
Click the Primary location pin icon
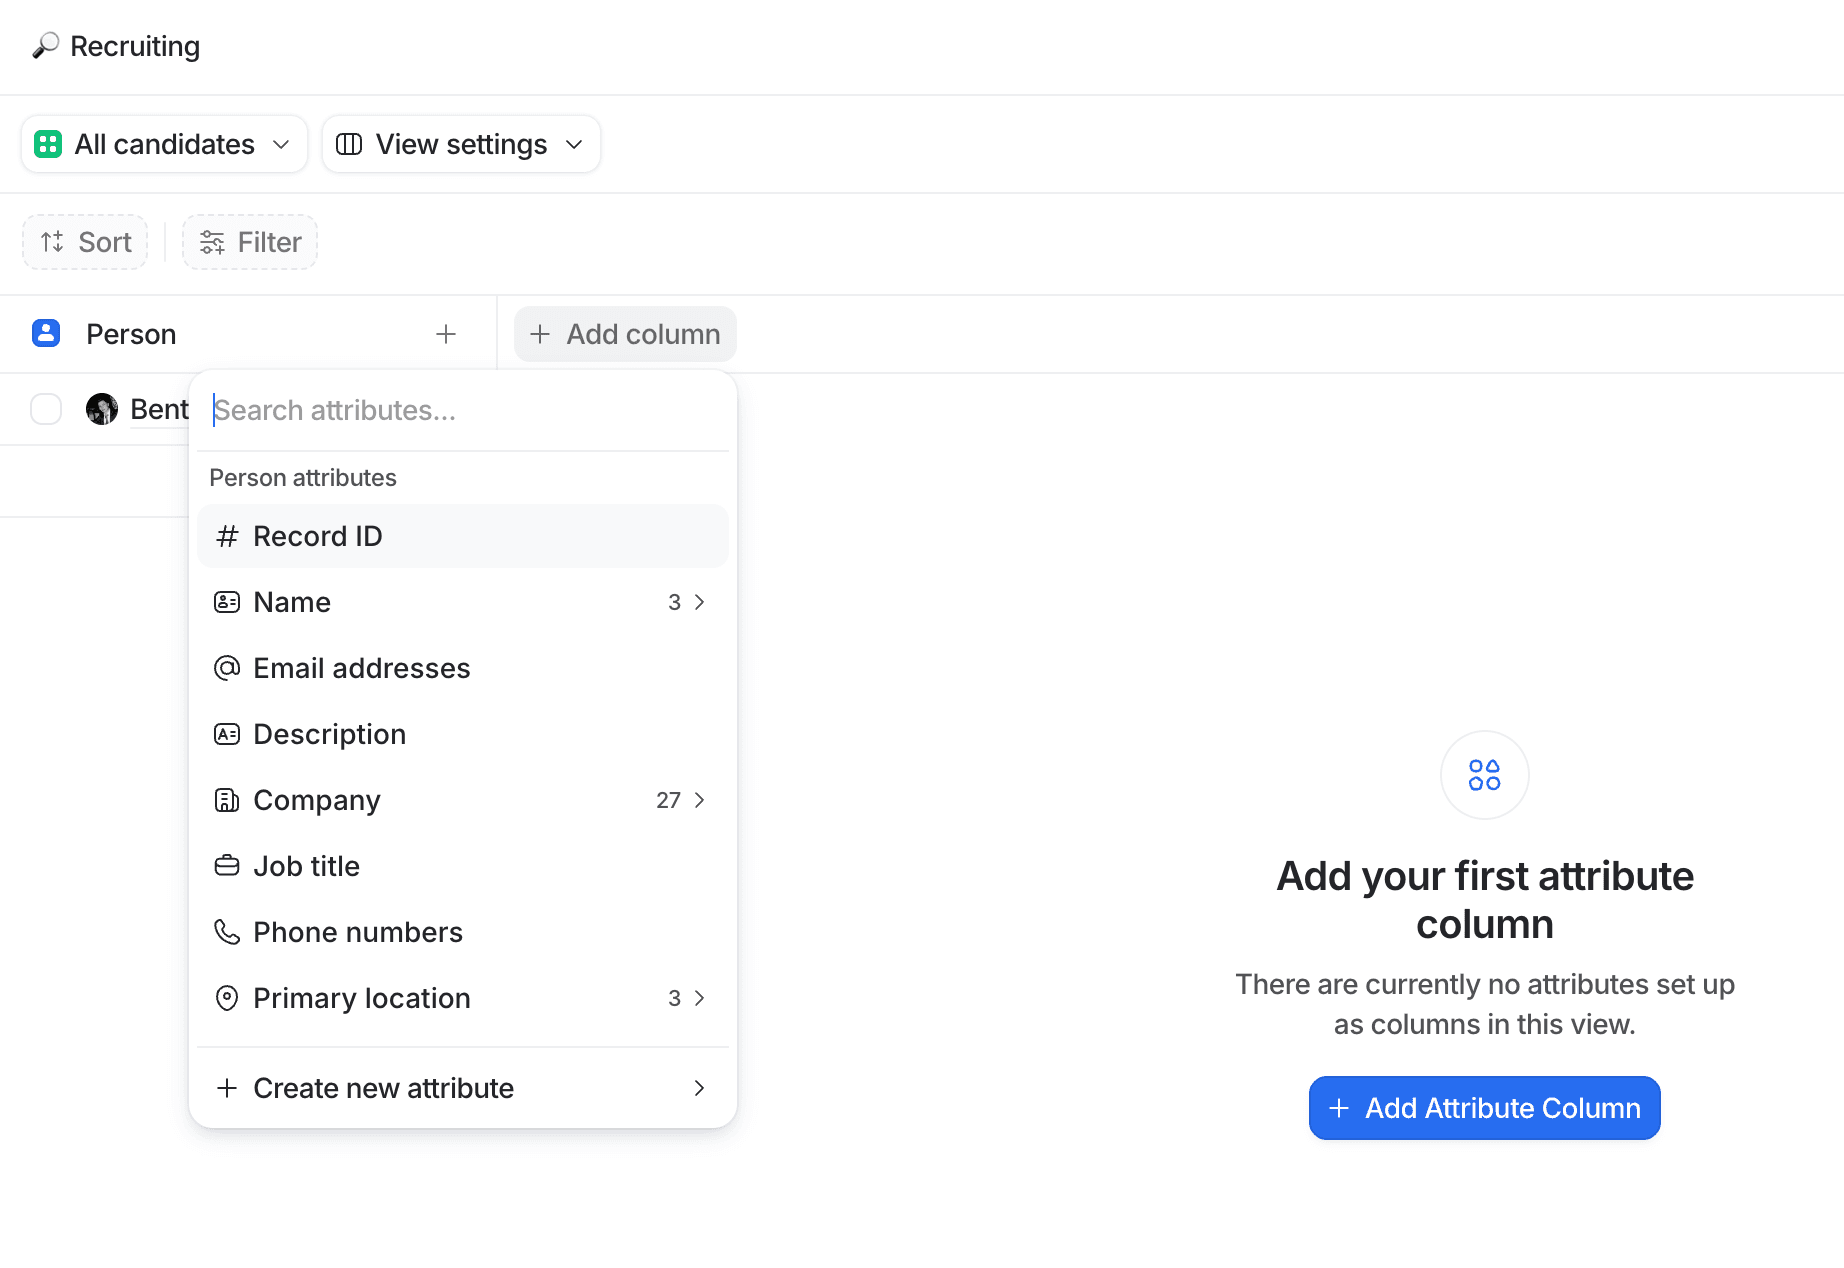tap(227, 997)
